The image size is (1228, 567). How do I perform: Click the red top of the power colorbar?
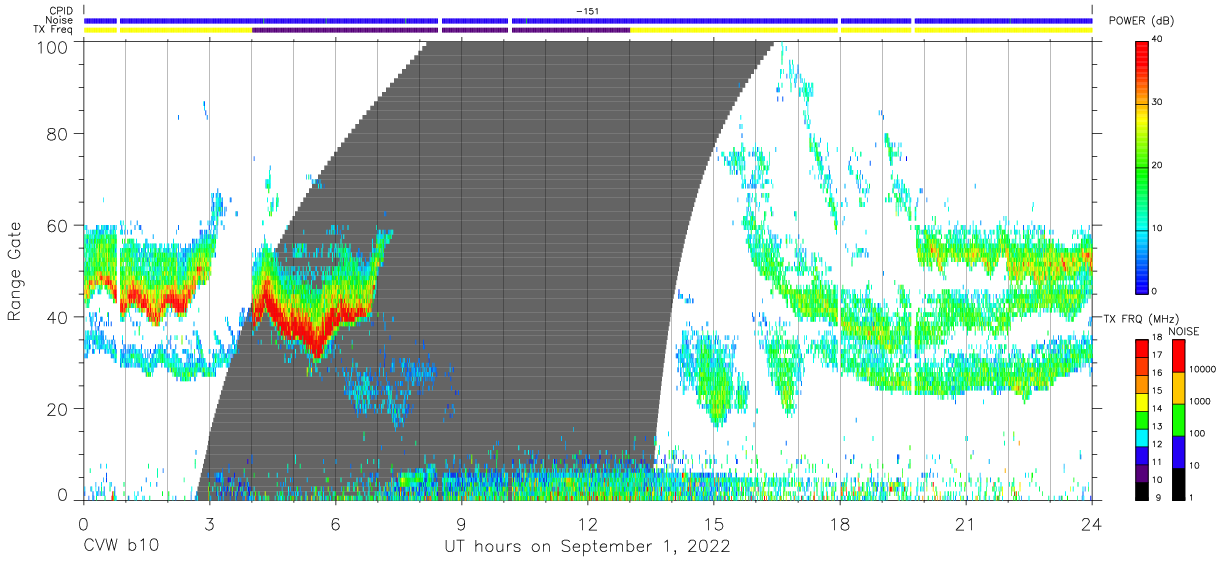(1142, 50)
